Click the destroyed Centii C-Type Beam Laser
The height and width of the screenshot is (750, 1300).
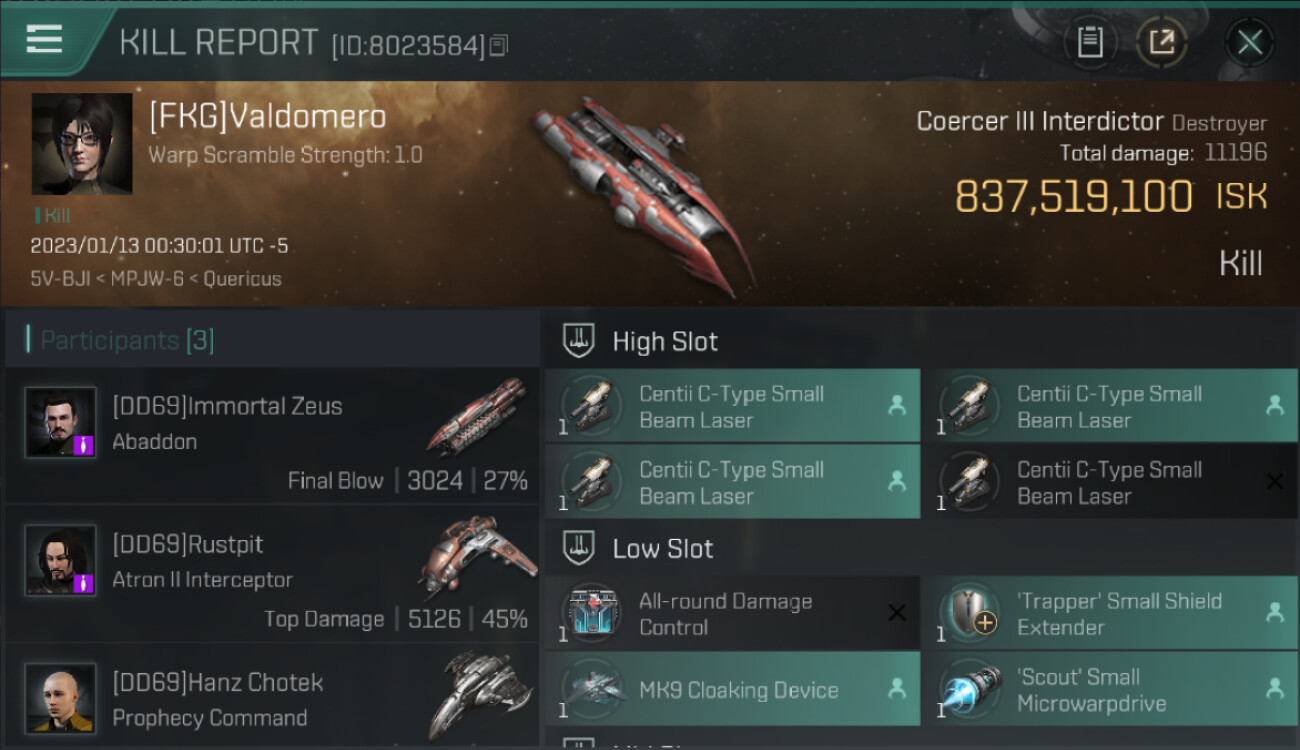pyautogui.click(x=1110, y=482)
